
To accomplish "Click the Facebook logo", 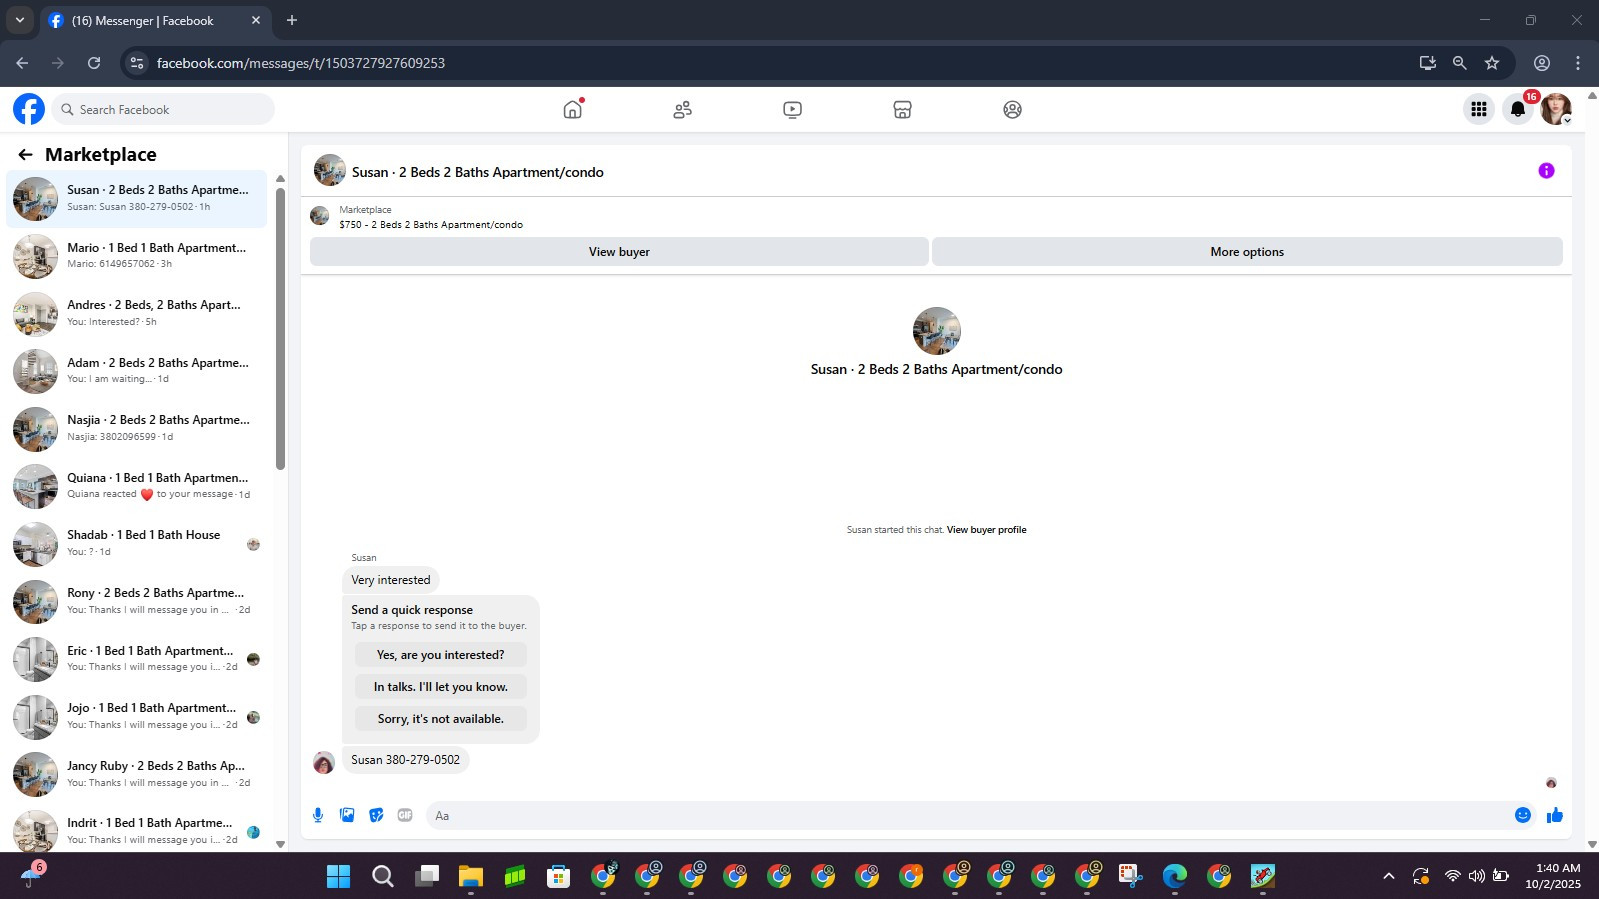I will (x=29, y=109).
